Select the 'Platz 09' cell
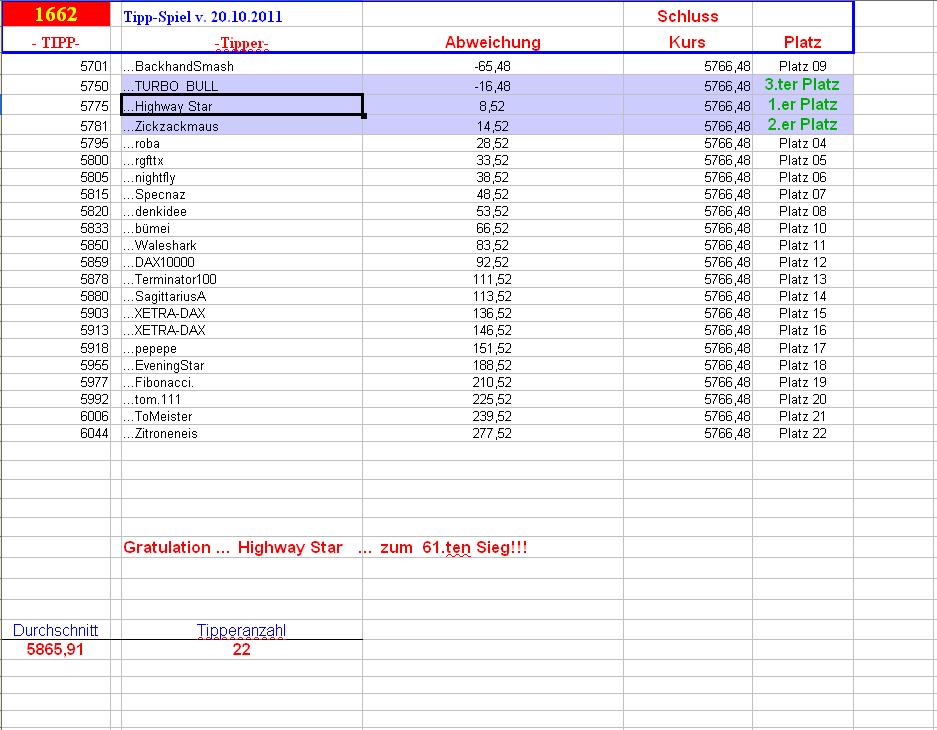 (803, 66)
